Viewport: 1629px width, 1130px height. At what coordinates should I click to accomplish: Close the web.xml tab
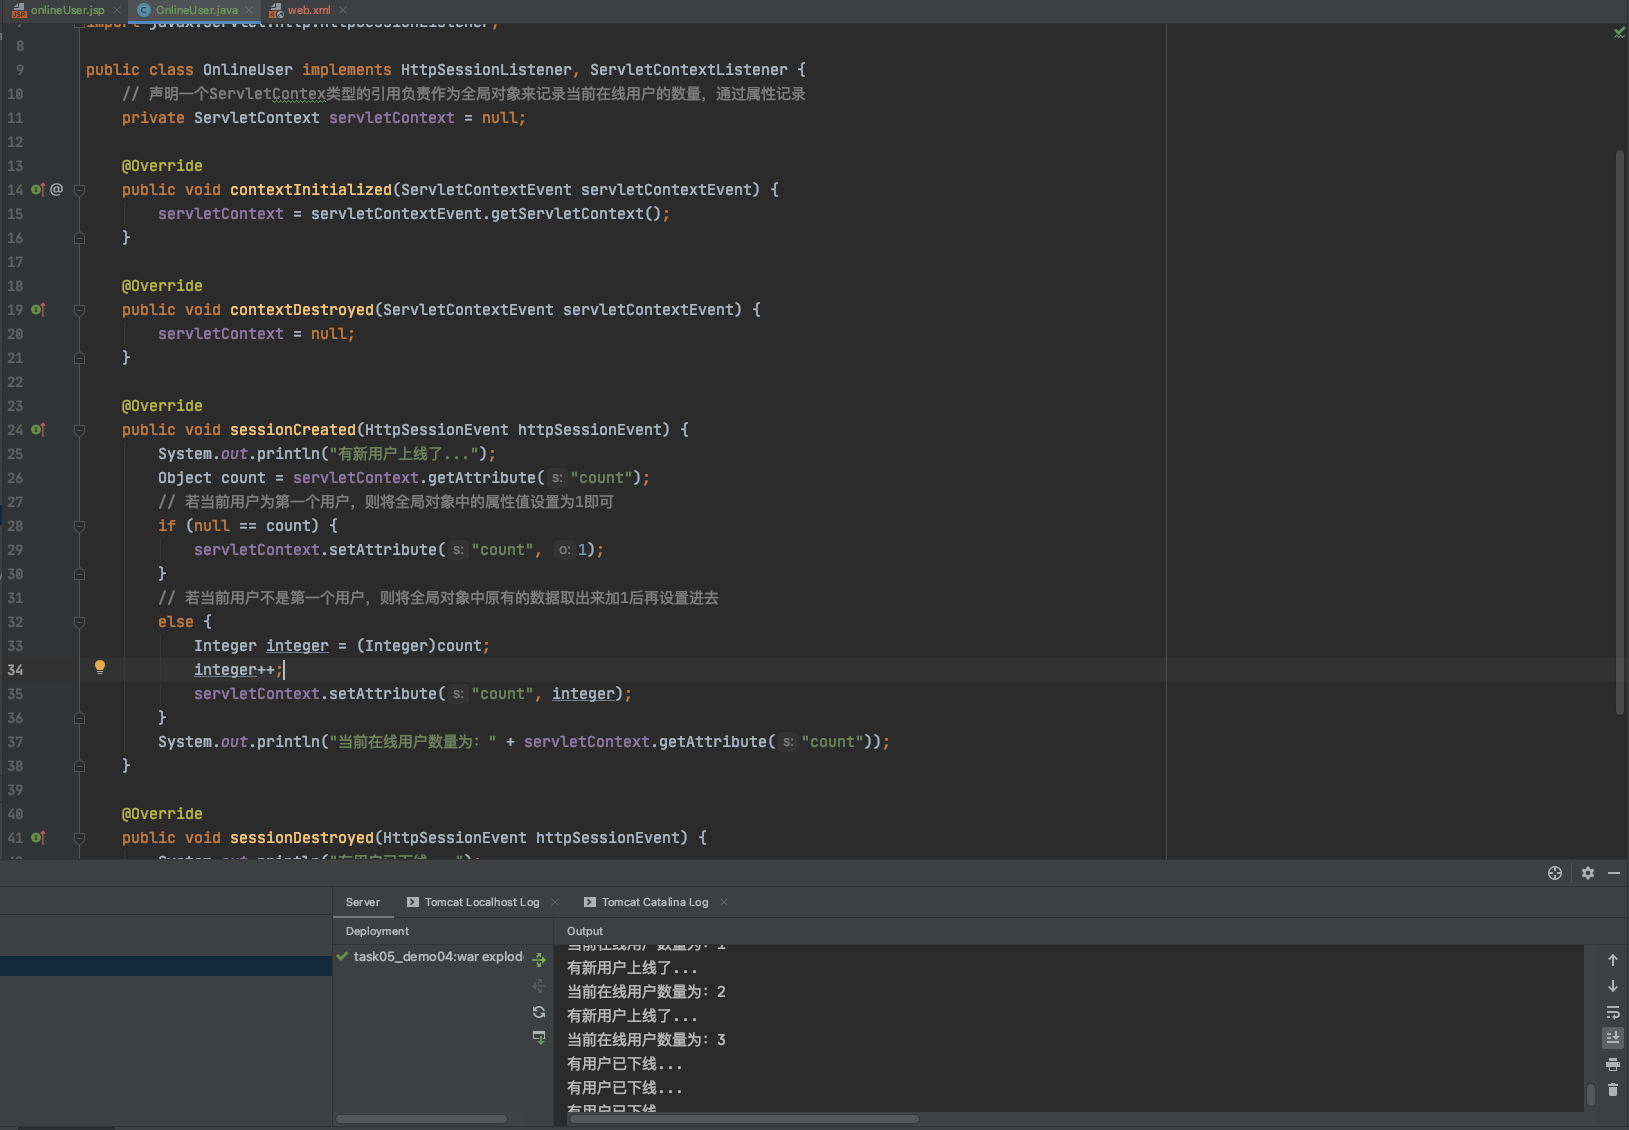(x=343, y=10)
